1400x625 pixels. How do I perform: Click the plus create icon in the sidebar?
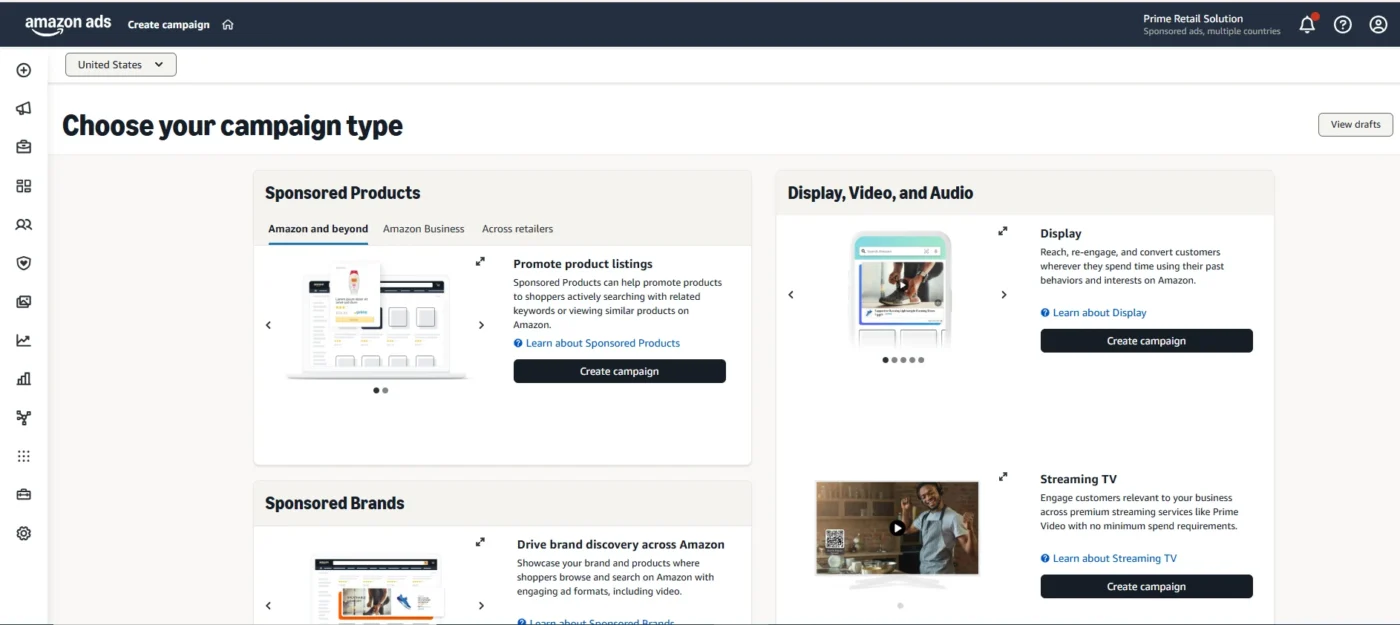[x=24, y=70]
